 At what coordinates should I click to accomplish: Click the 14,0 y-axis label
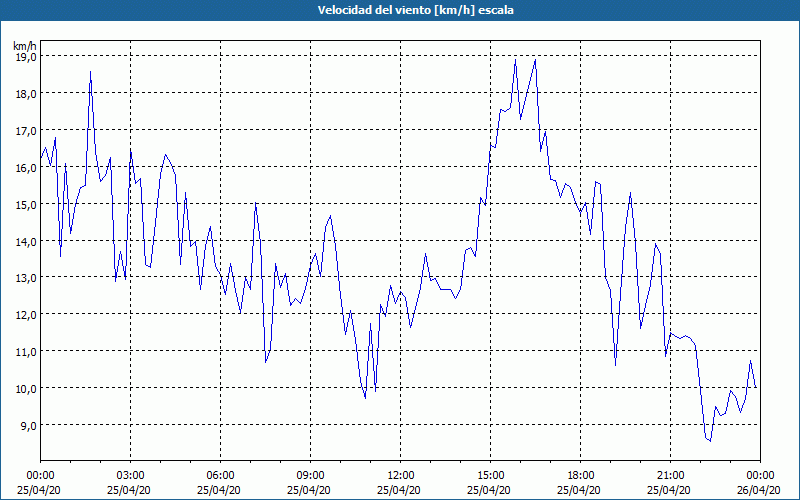26,241
